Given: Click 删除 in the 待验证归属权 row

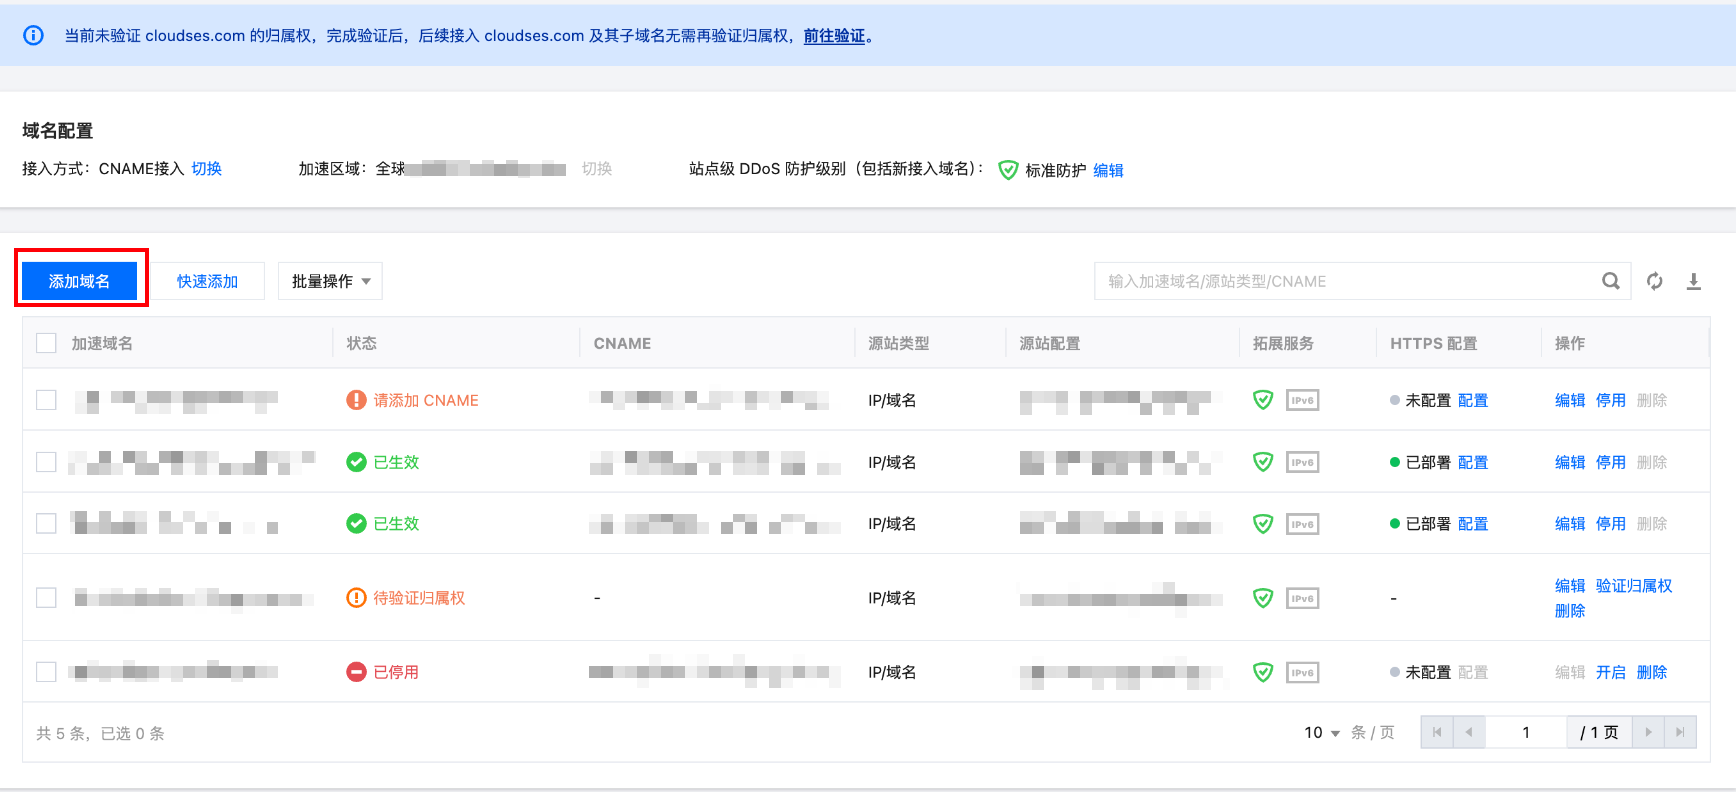Looking at the screenshot, I should [1570, 611].
